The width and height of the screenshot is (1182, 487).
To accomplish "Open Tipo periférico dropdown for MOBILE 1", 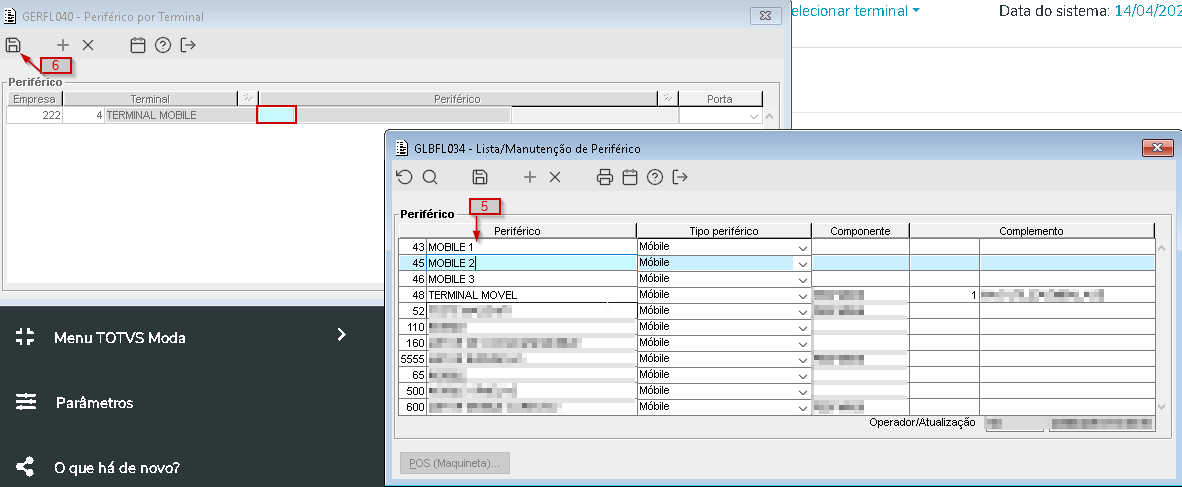I will coord(803,248).
